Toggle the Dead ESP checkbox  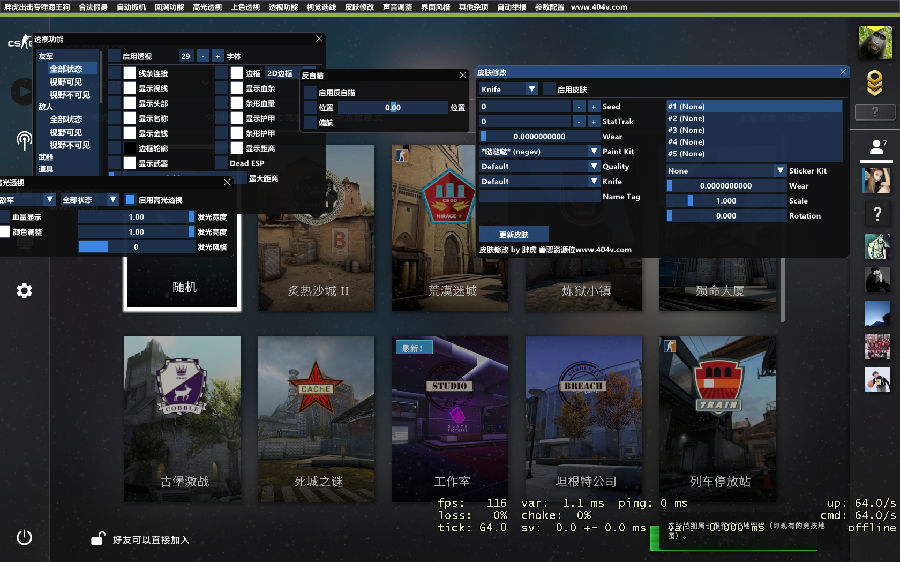click(222, 163)
